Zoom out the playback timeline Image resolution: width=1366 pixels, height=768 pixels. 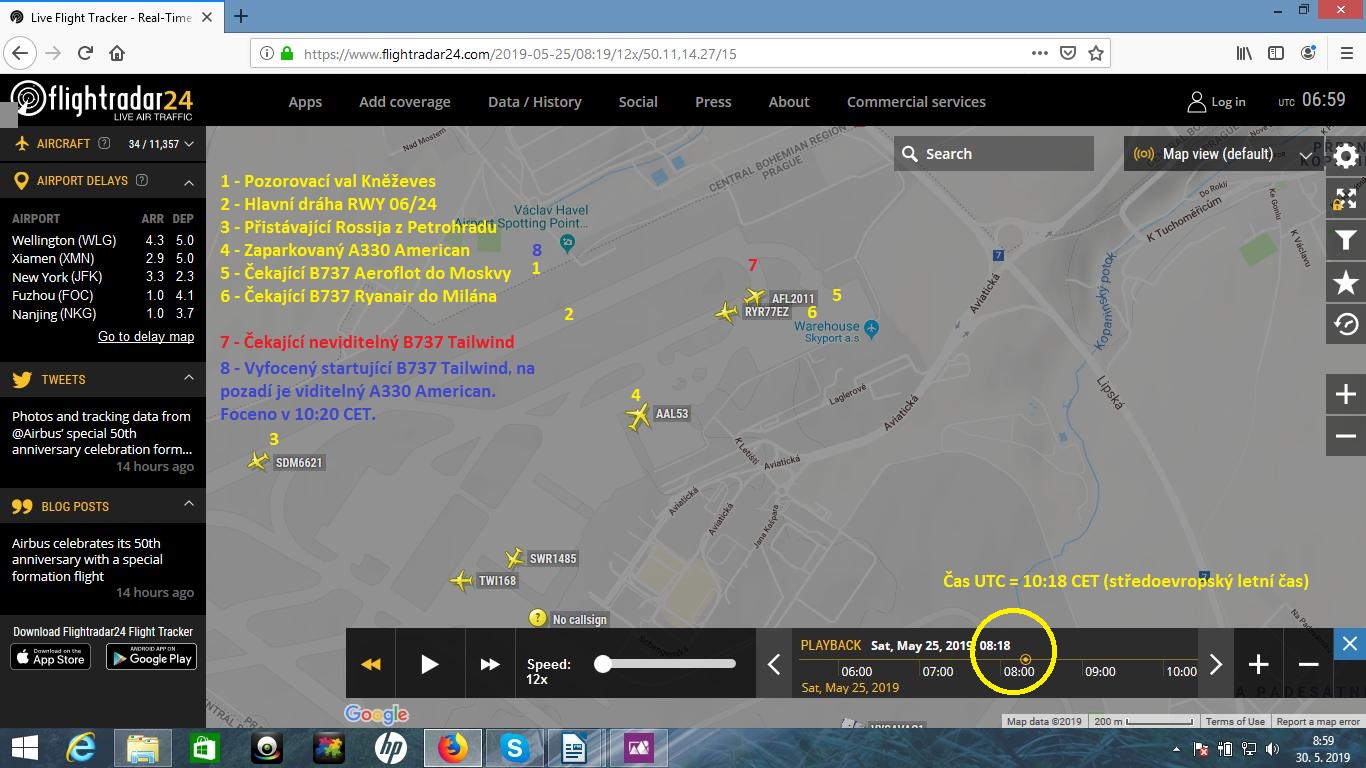click(x=1308, y=664)
